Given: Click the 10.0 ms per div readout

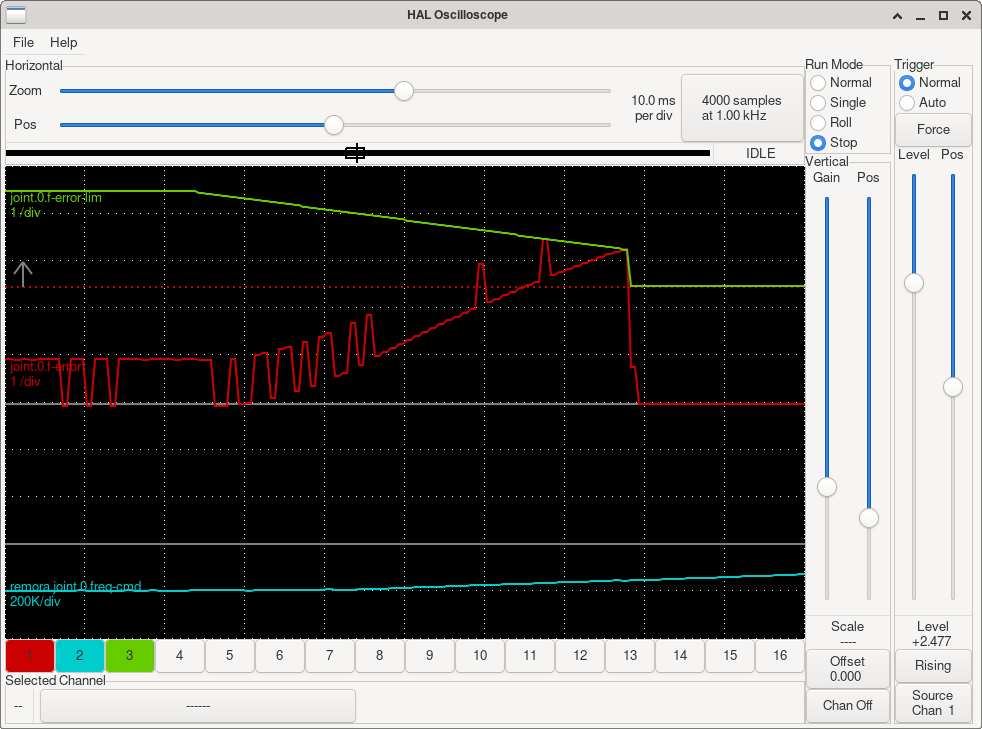Looking at the screenshot, I should [x=653, y=108].
